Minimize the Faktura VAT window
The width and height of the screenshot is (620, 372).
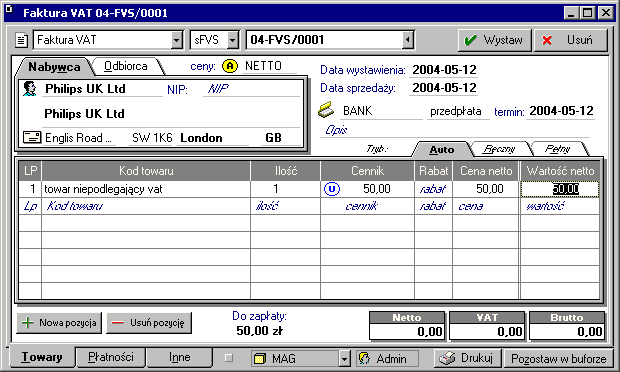(571, 13)
